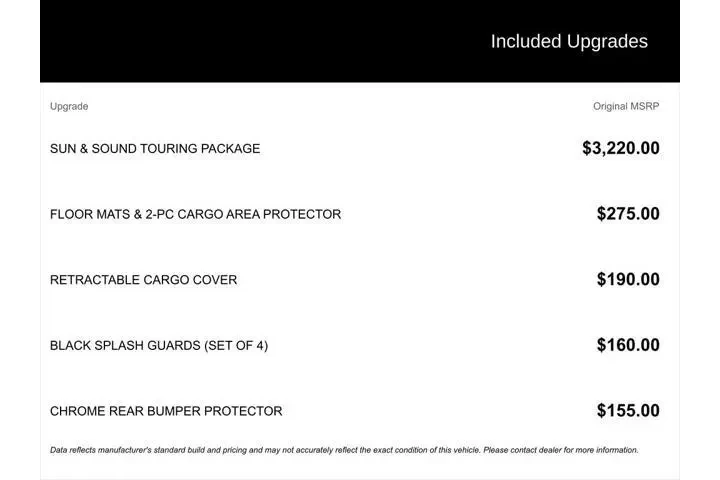Viewport: 720px width, 480px height.
Task: Click the black header banner background
Action: click(250, 42)
